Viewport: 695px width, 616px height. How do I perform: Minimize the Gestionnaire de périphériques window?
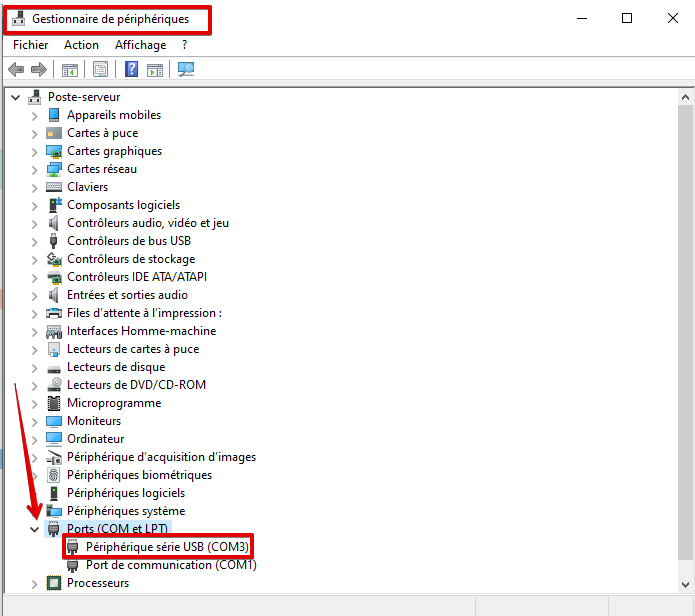582,18
